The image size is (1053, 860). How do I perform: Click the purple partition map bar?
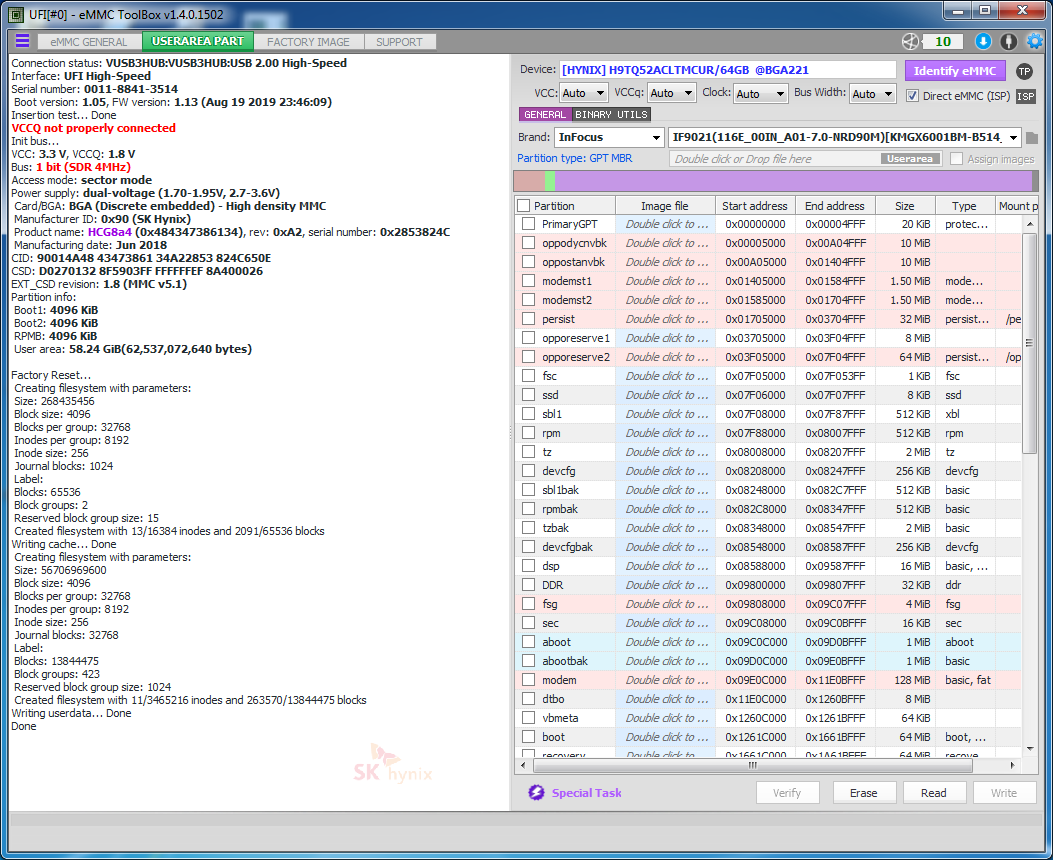click(x=792, y=181)
